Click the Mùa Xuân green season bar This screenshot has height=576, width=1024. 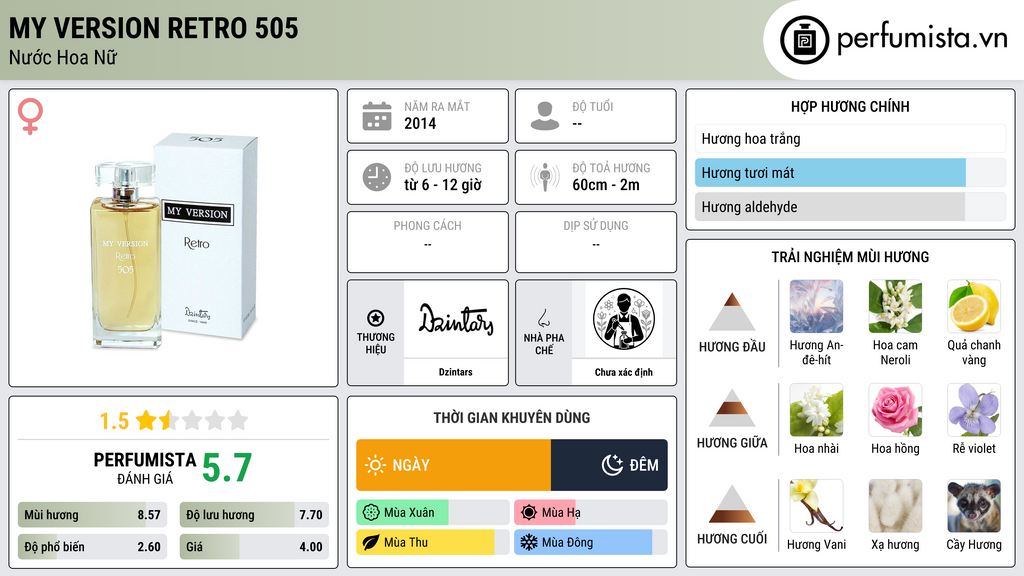point(432,513)
